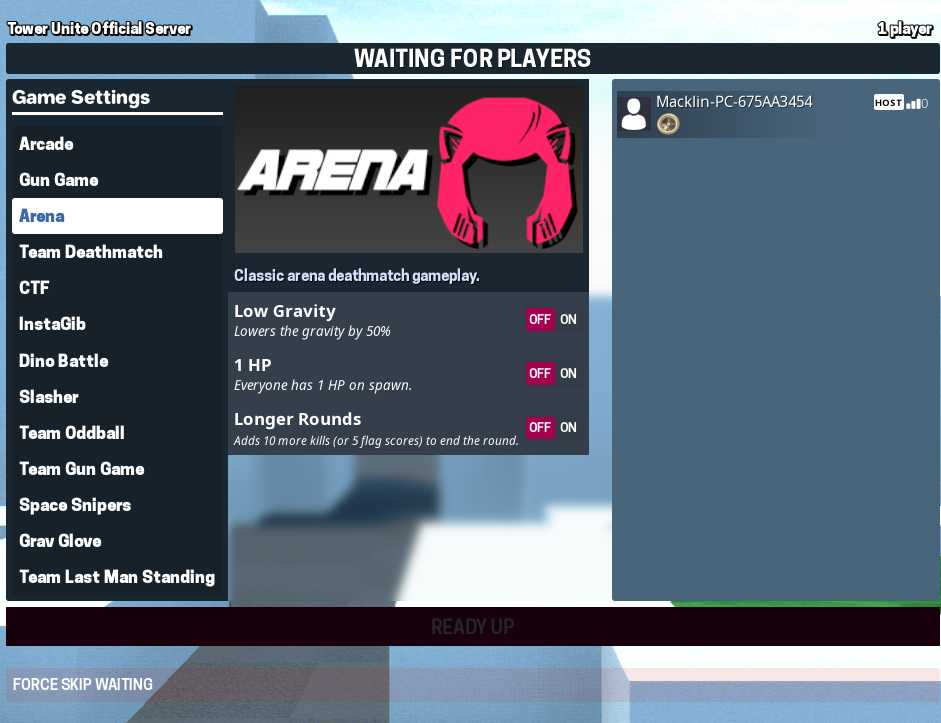The width and height of the screenshot is (941, 723).
Task: Click the WAITING FOR PLAYERS header
Action: coord(472,58)
